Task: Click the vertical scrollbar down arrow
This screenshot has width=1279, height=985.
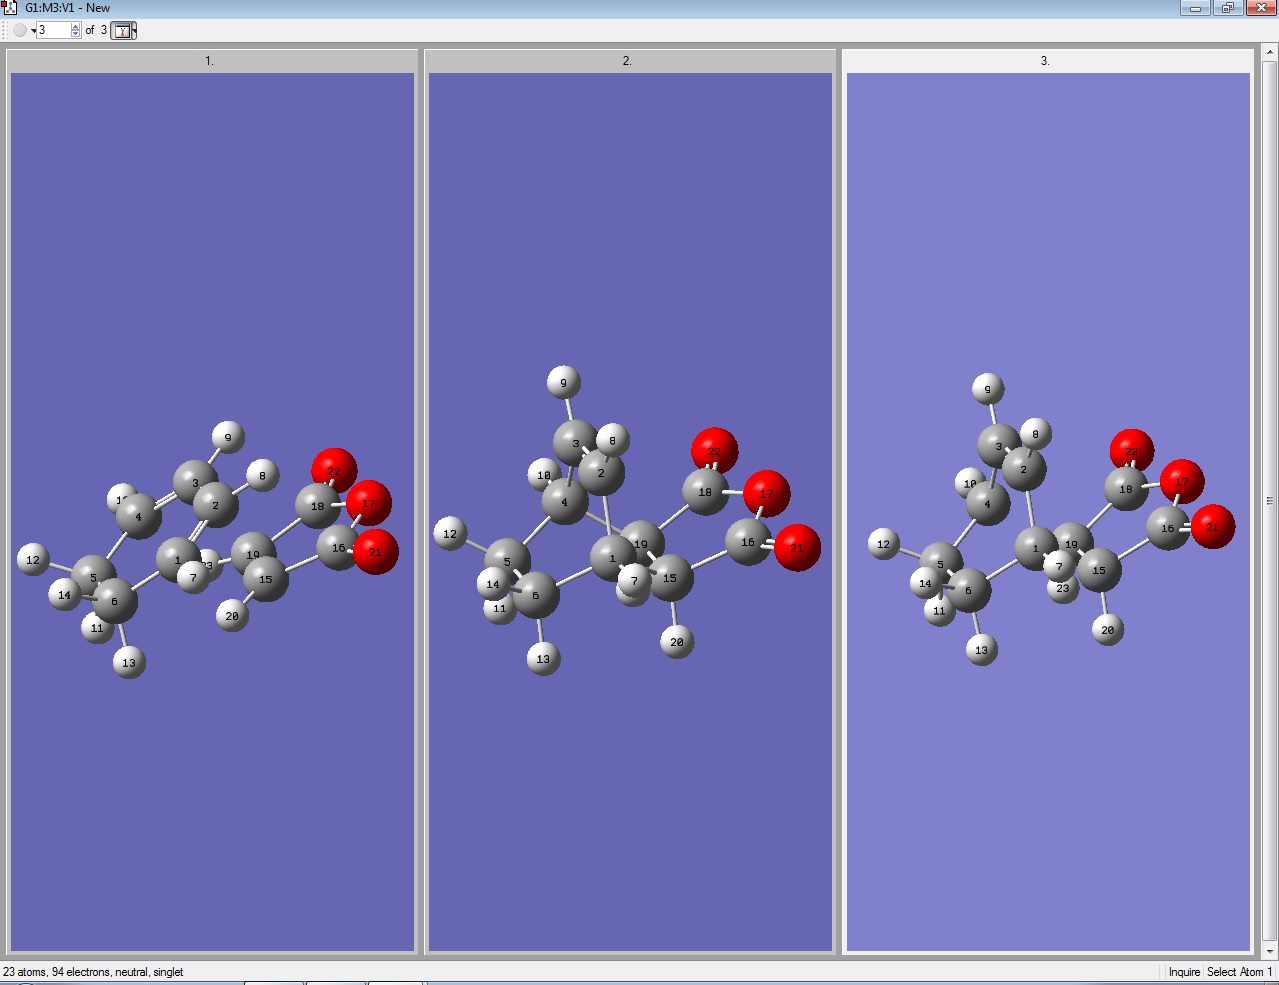Action: (x=1270, y=952)
